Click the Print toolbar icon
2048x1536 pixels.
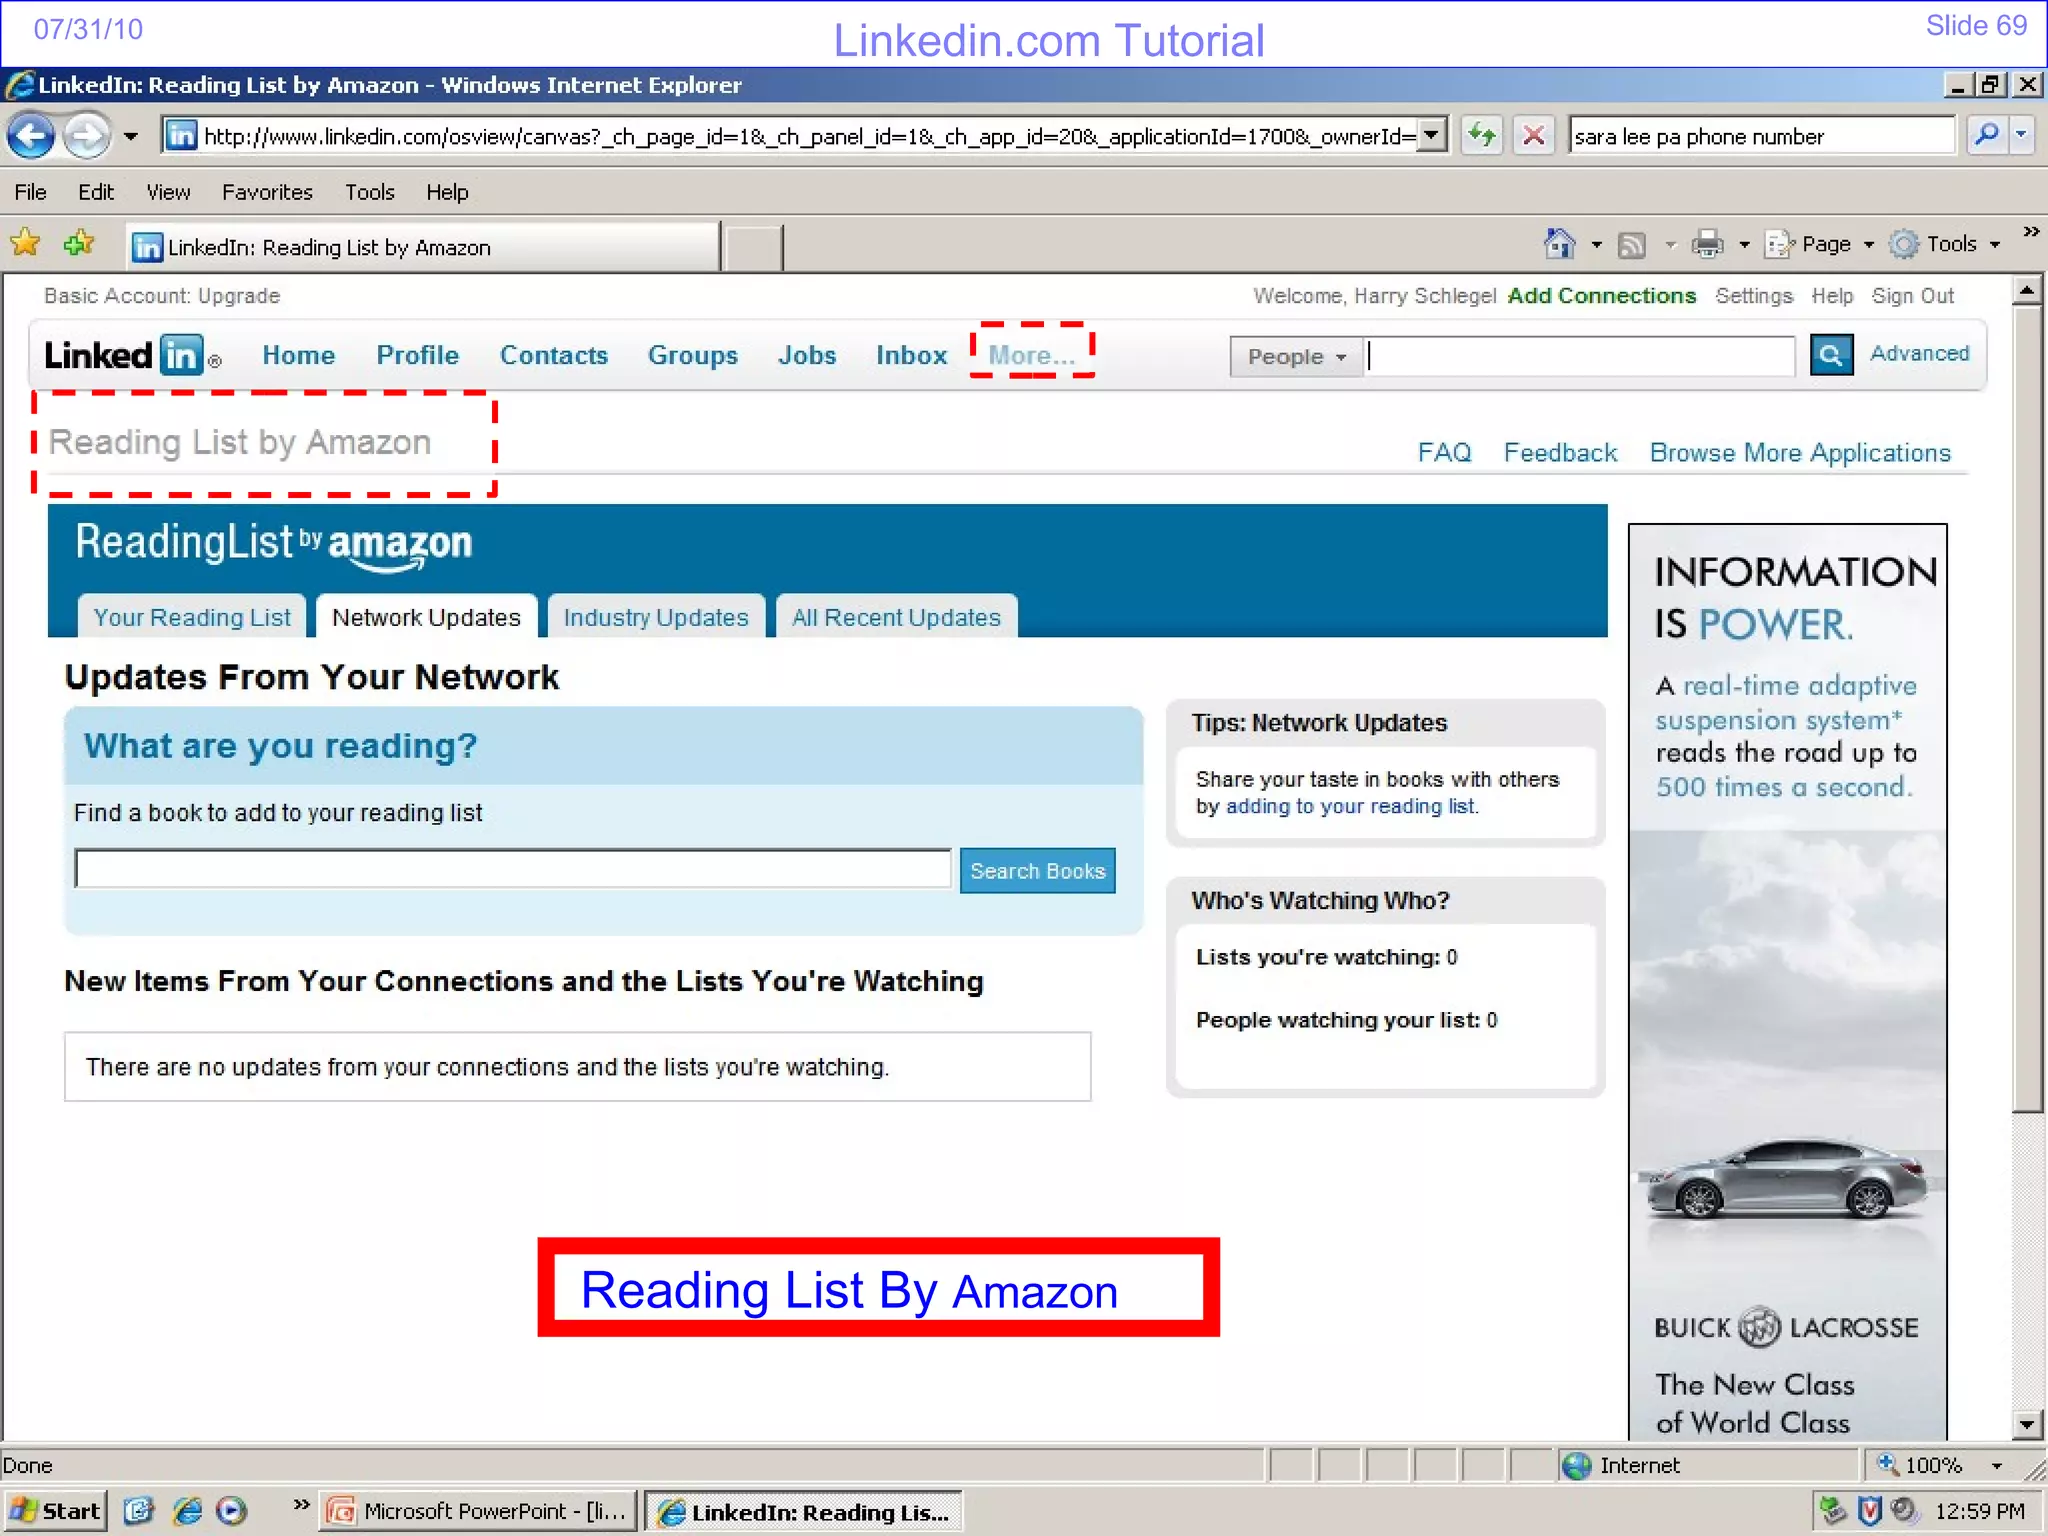click(x=1707, y=244)
